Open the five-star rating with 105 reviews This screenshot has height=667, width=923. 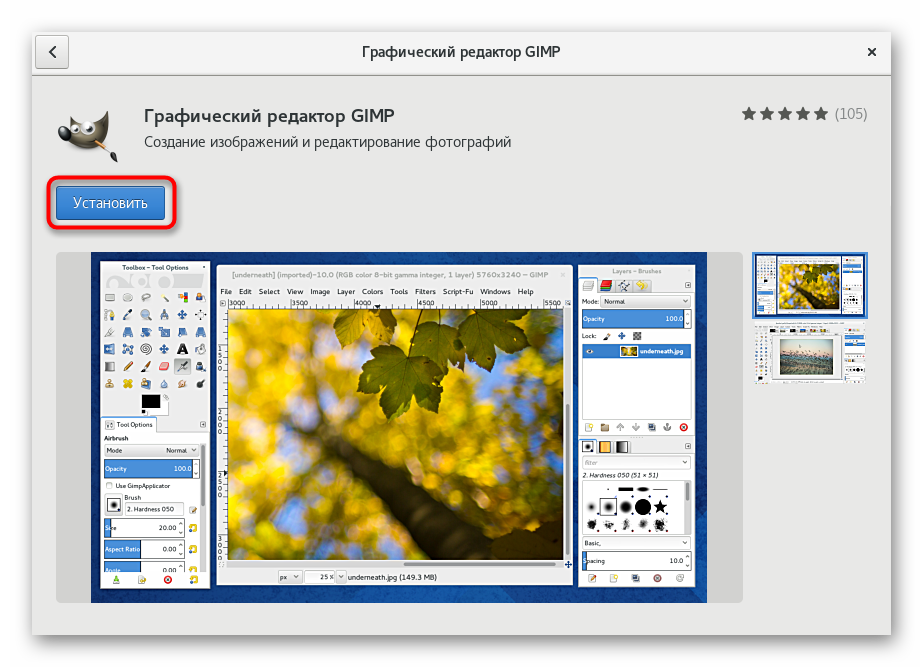(x=804, y=114)
